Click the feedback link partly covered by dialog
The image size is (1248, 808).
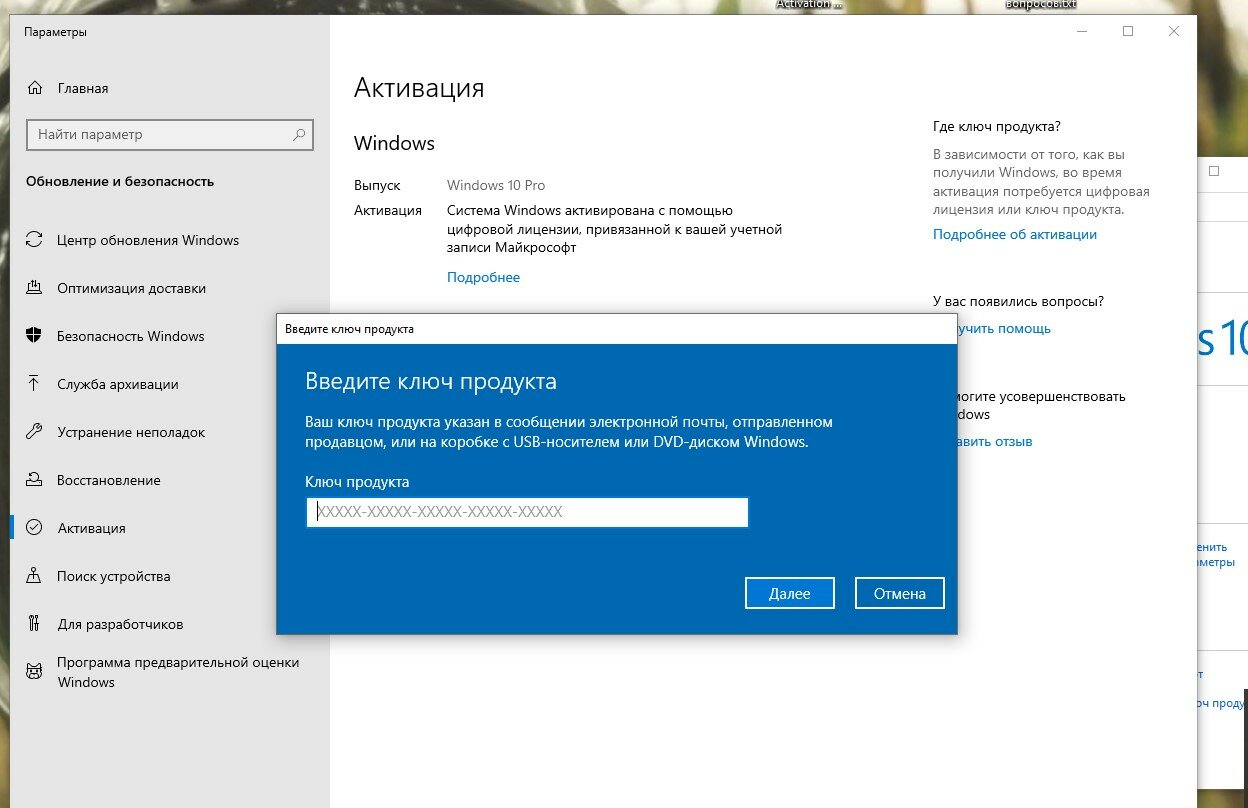pos(995,441)
